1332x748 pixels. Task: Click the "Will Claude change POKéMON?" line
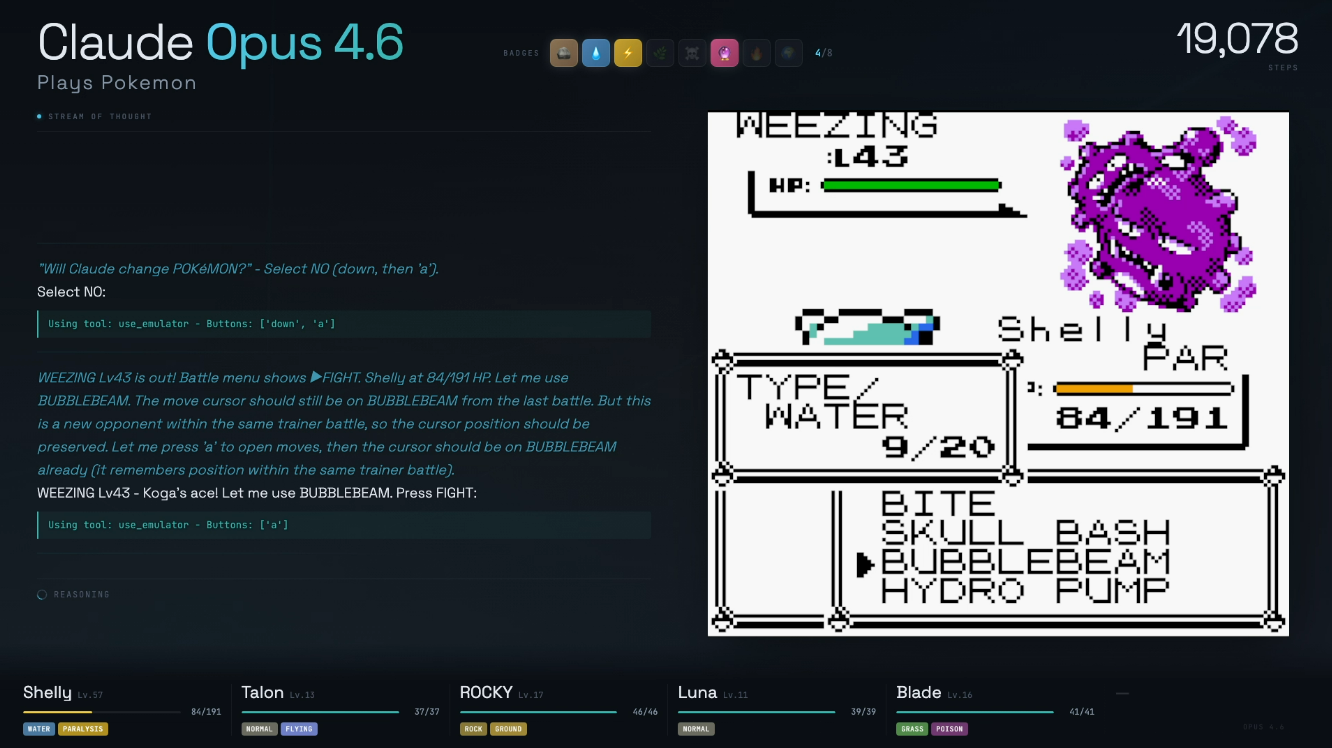pyautogui.click(x=238, y=269)
